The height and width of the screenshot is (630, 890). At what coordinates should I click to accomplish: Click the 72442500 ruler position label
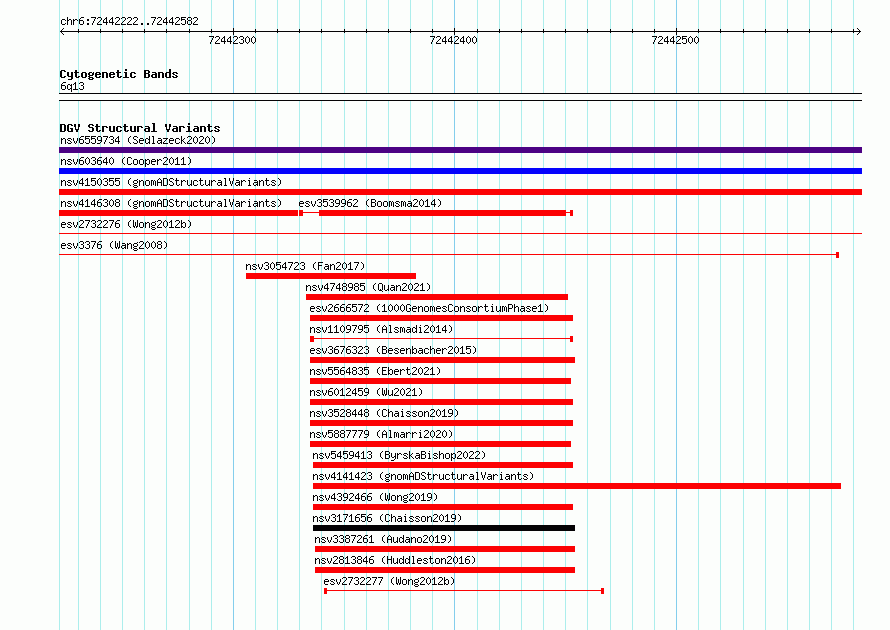coord(675,40)
